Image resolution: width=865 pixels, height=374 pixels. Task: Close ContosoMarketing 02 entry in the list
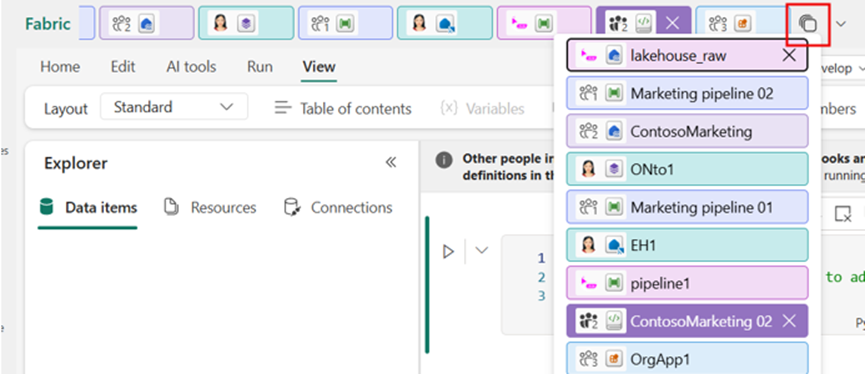coord(790,321)
